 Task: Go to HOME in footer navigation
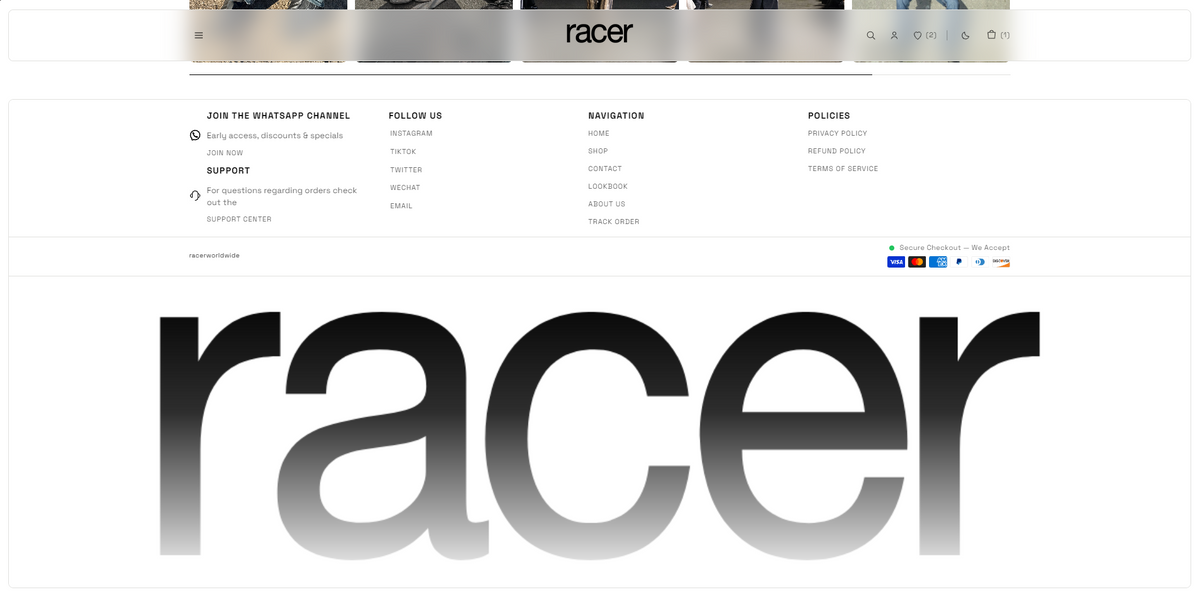tap(599, 133)
